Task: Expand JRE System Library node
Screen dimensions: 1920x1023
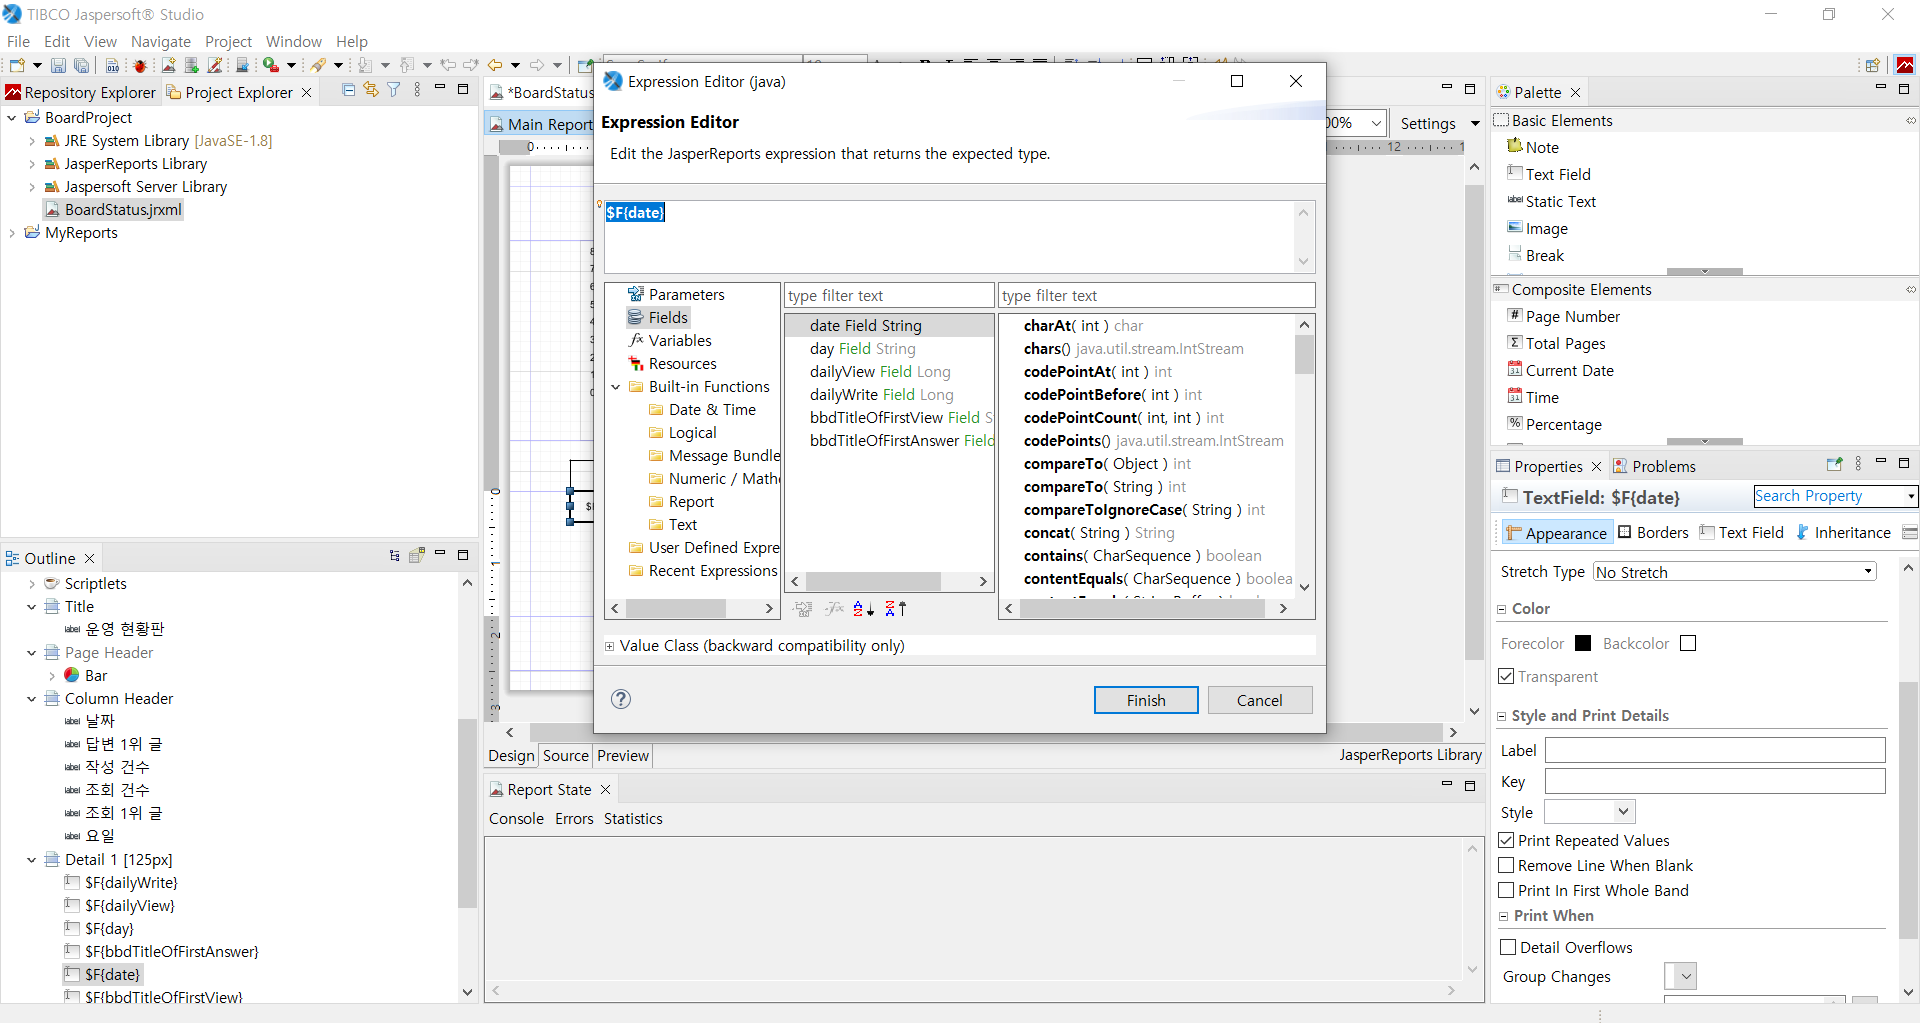Action: point(32,141)
